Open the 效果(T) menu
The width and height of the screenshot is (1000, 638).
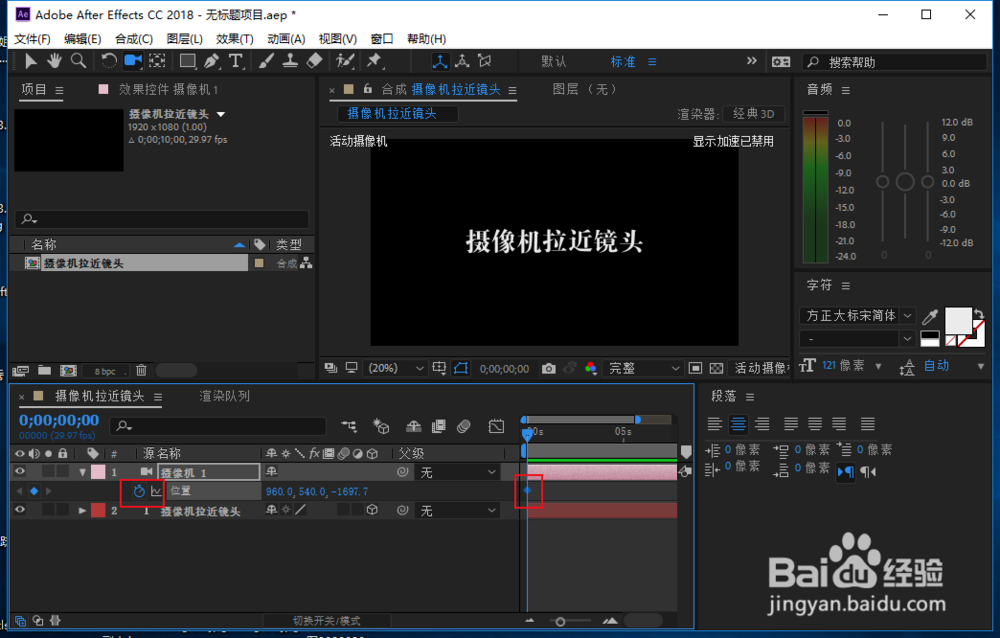pyautogui.click(x=235, y=39)
